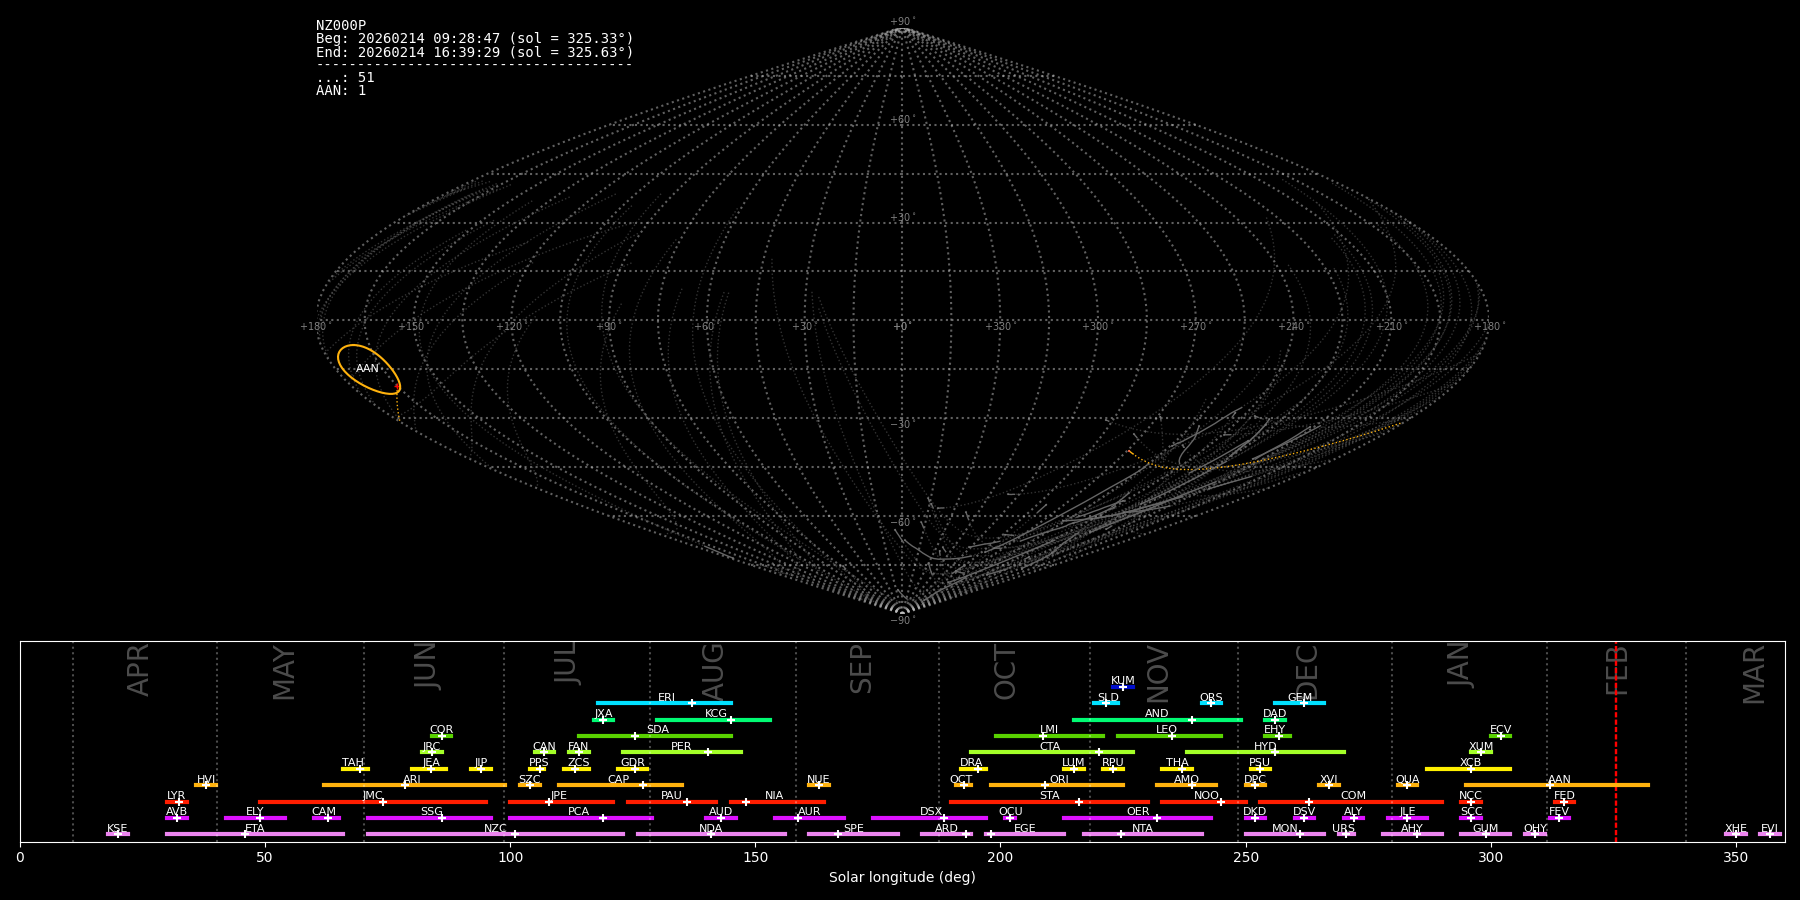Click the +270 longitude label on sky map
Screen dimensions: 1800x900
tap(1193, 327)
